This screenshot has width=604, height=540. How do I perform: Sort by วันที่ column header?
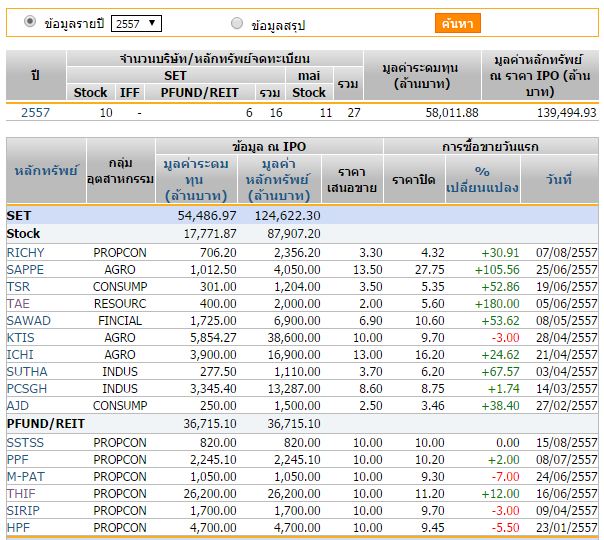(x=559, y=179)
